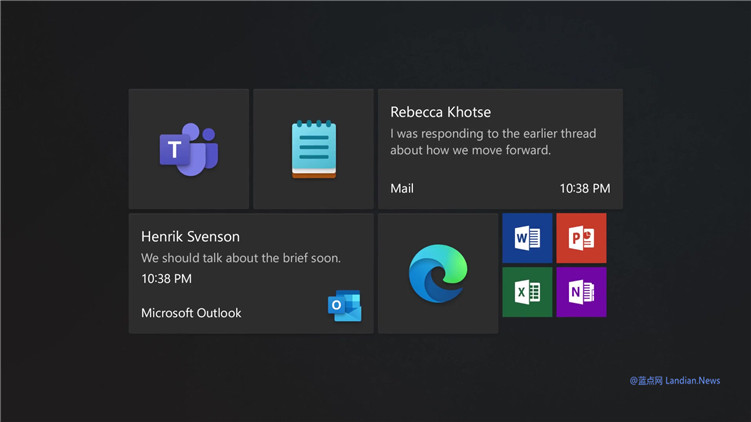Open the PowerPoint tile
The image size is (751, 422).
pyautogui.click(x=581, y=238)
